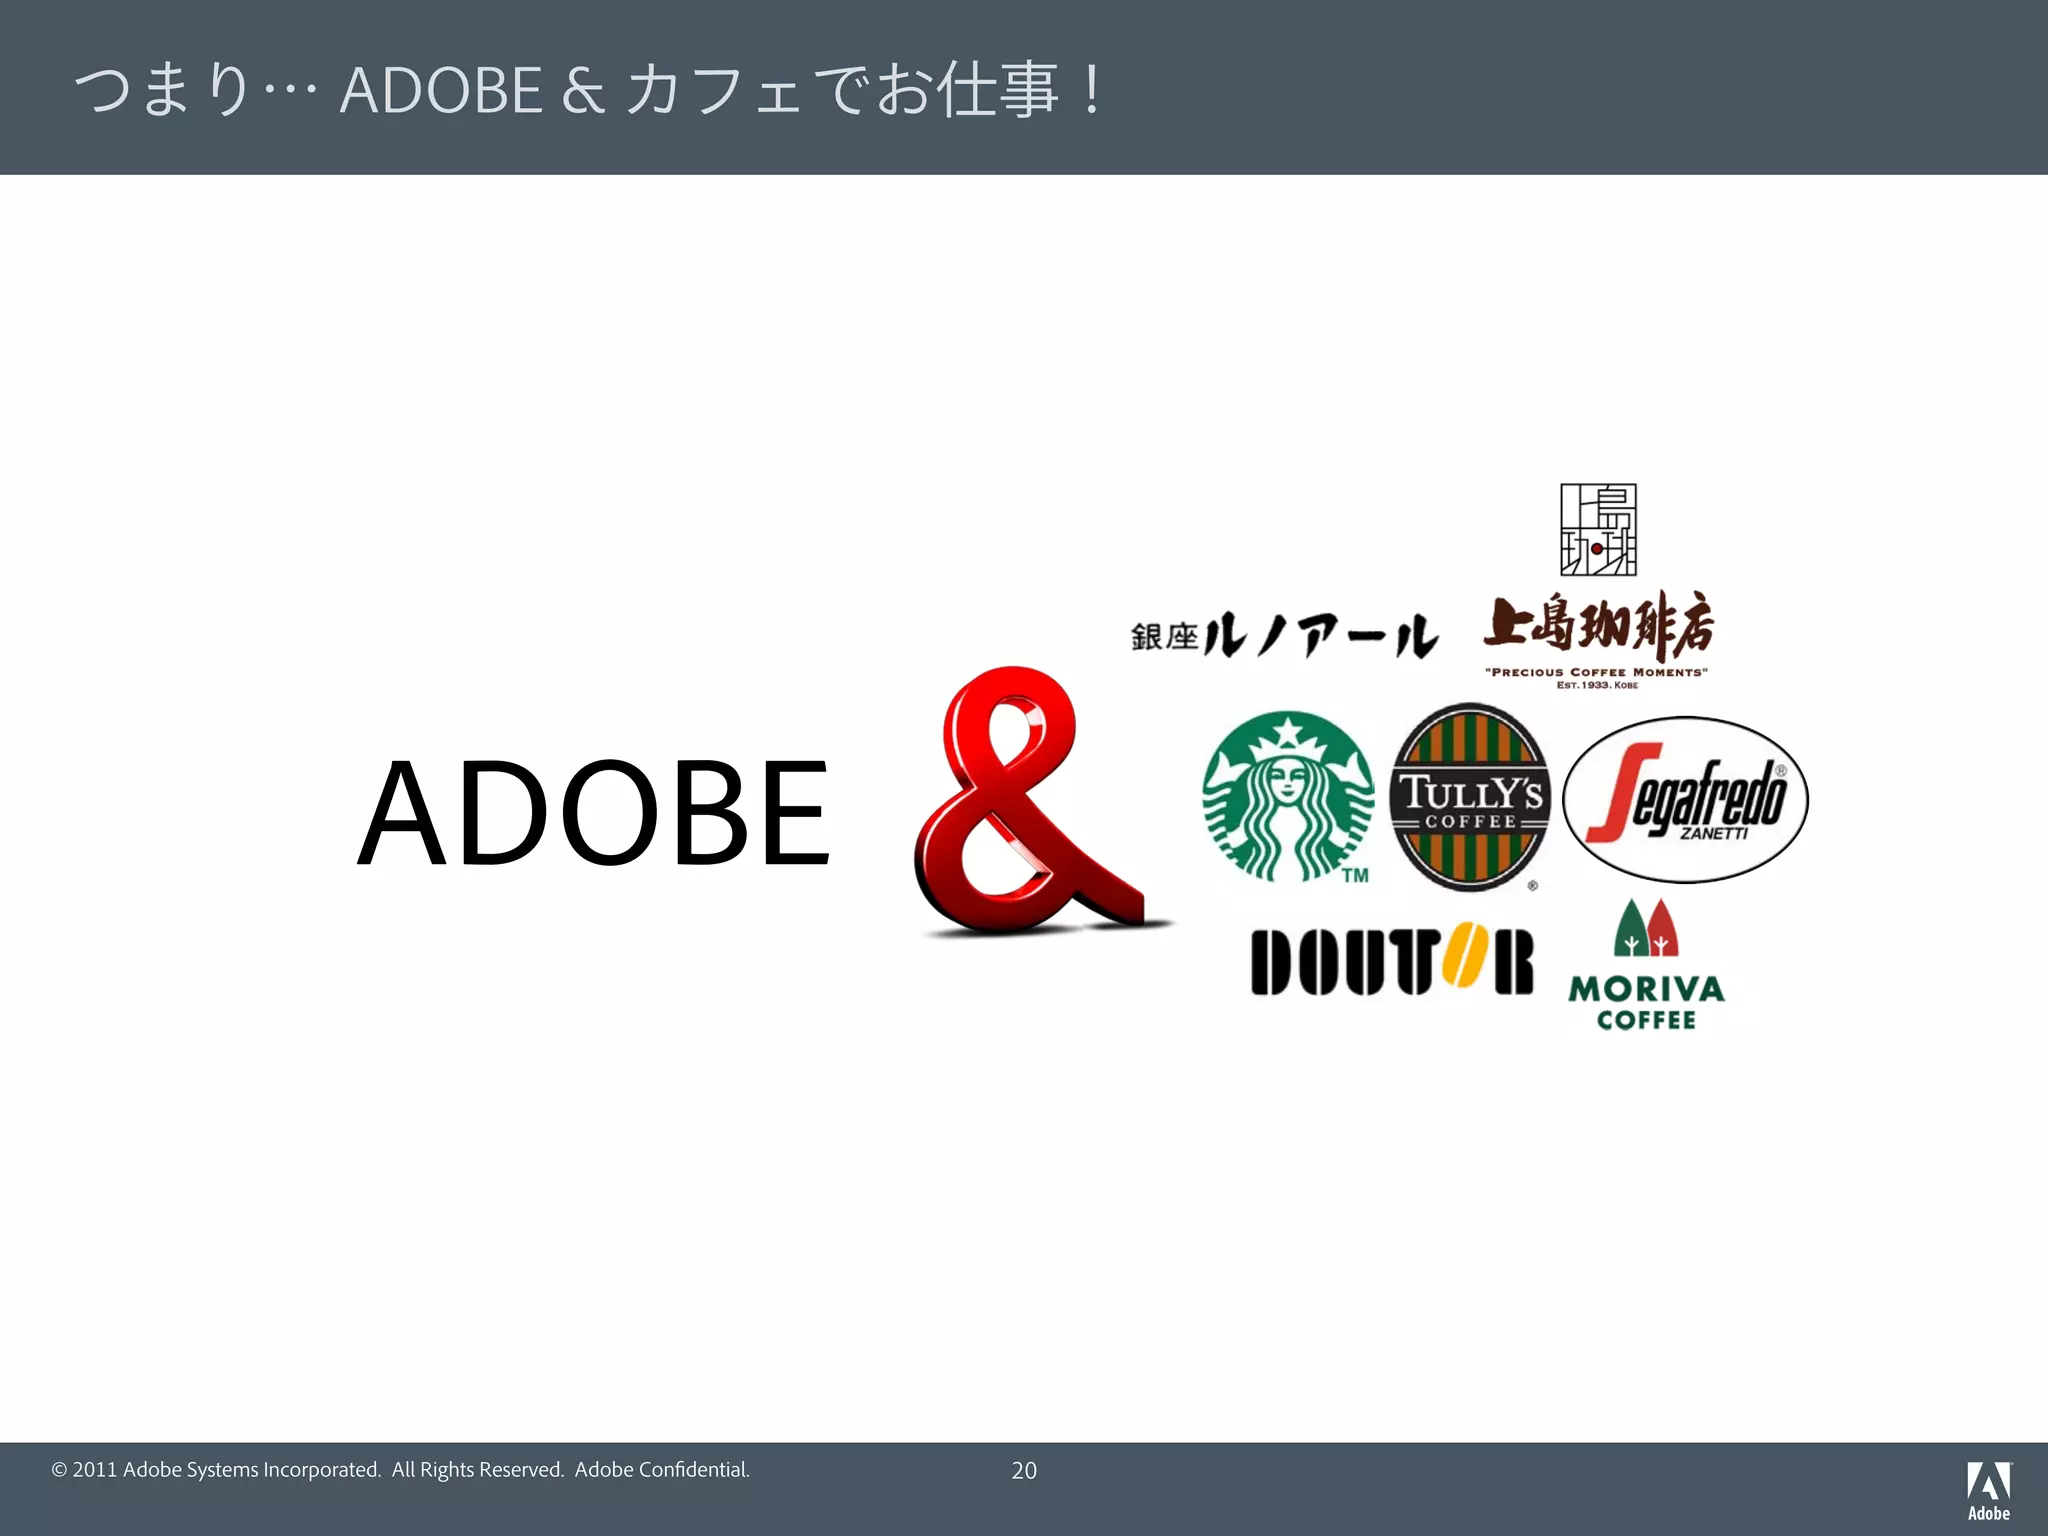Click the square Ueshima seal emblem
Screen dimensions: 2048x1536
pyautogui.click(x=1598, y=530)
